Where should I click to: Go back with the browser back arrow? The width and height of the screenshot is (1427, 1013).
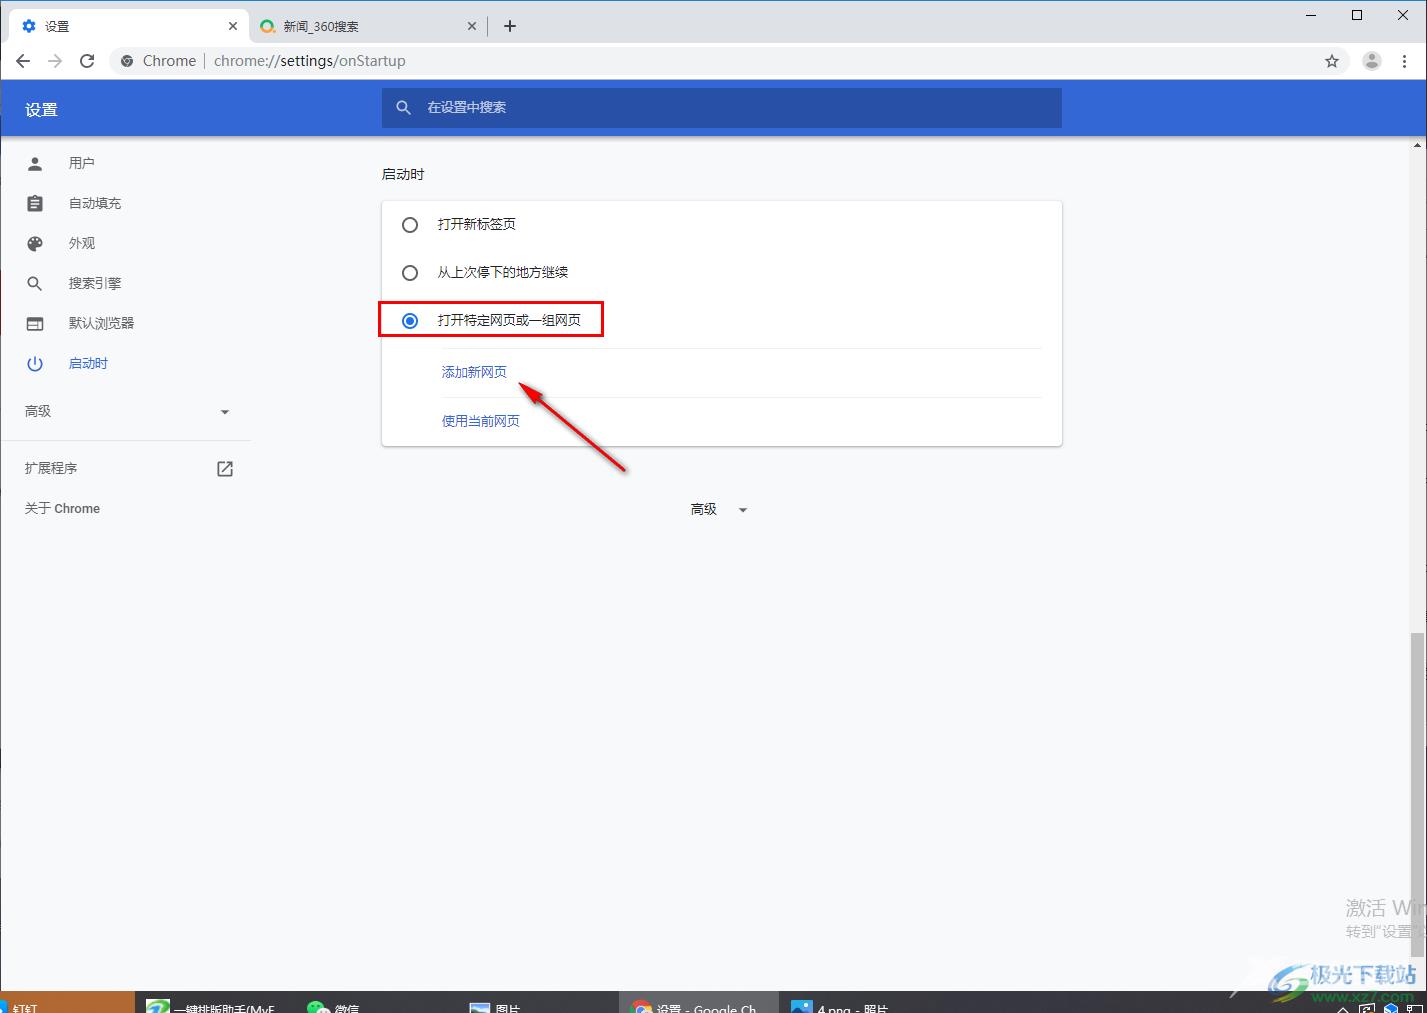23,61
